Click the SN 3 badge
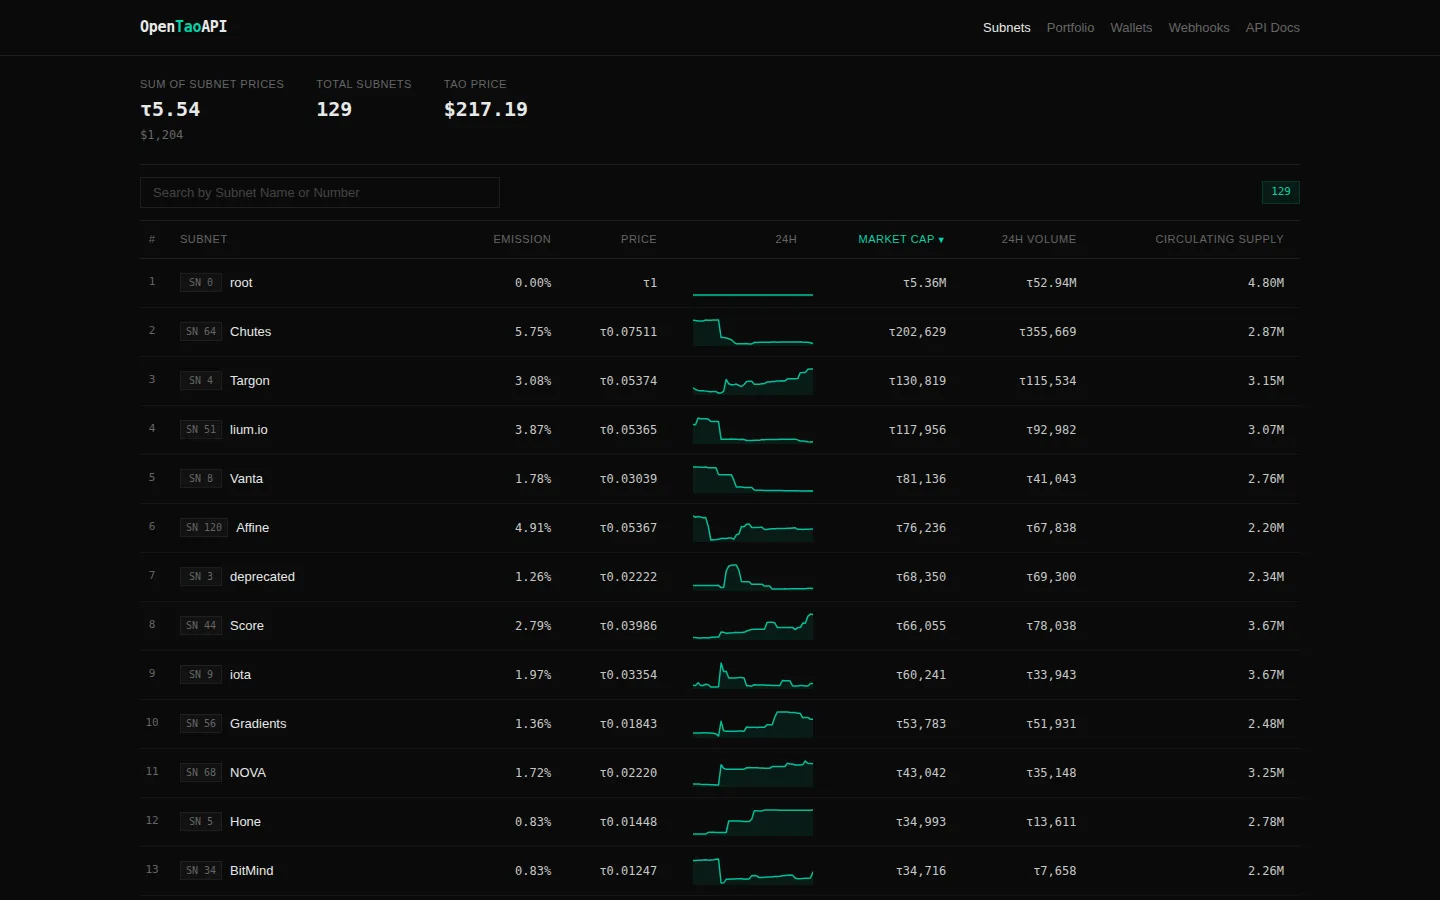This screenshot has width=1440, height=900. pyautogui.click(x=201, y=577)
